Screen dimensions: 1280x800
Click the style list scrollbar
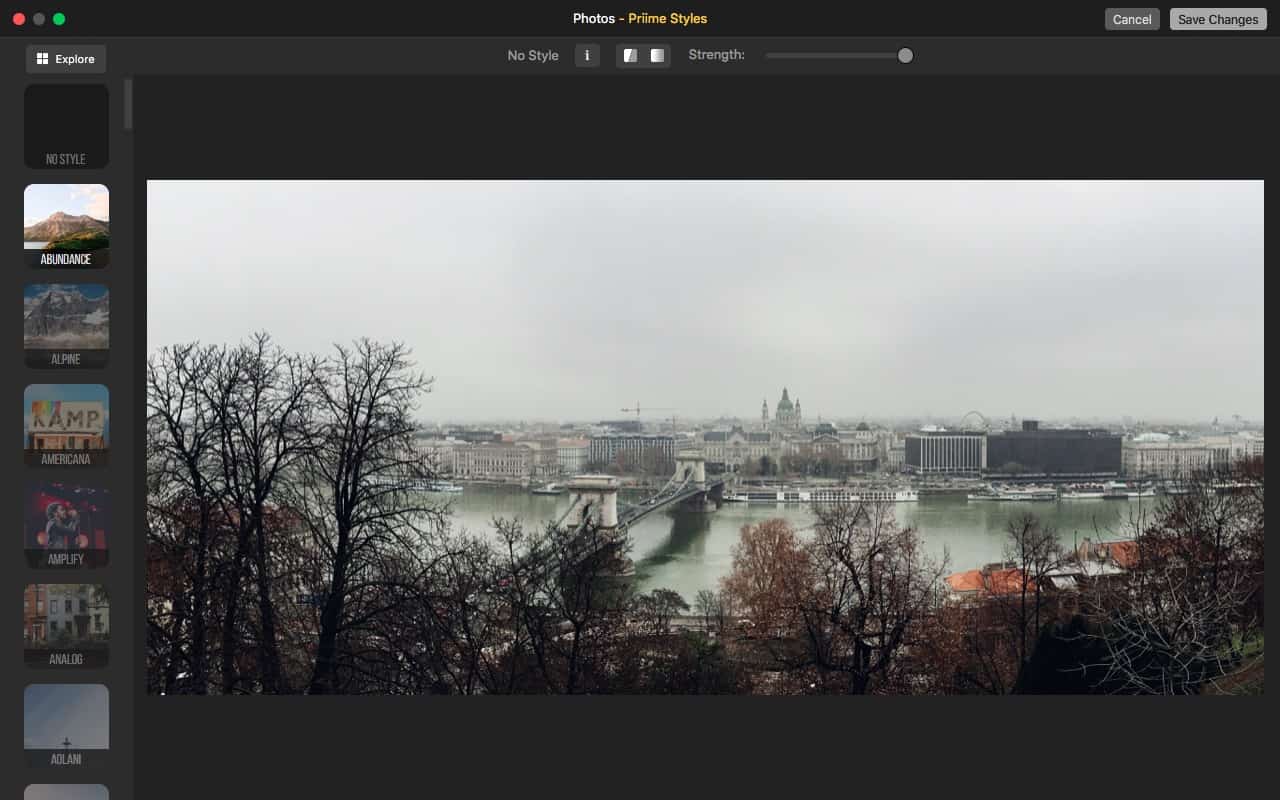[x=128, y=104]
